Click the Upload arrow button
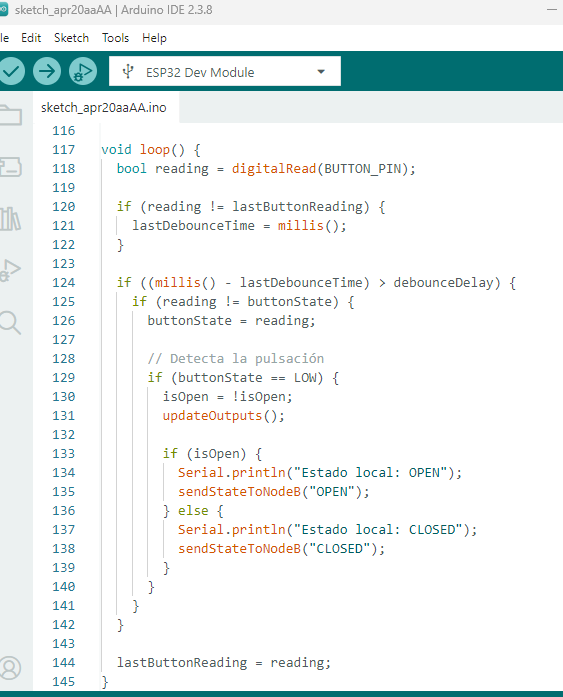This screenshot has height=697, width=563. point(47,71)
